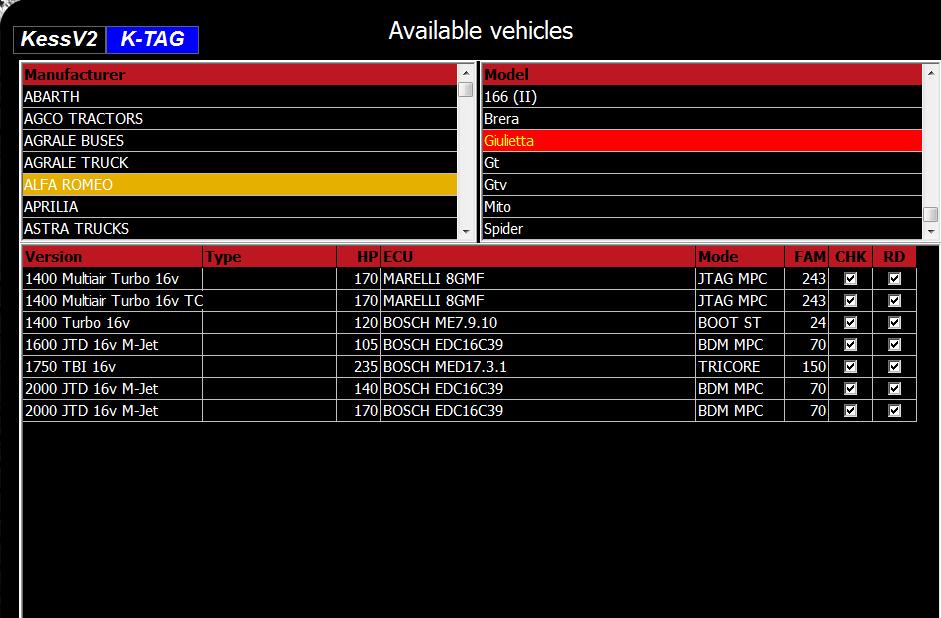Select ALFA ROMEO manufacturer row
The image size is (941, 618).
tap(239, 185)
